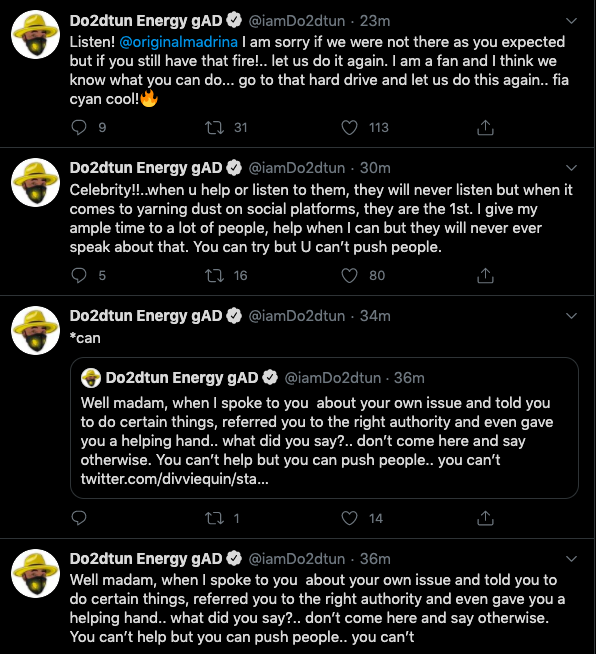This screenshot has height=654, width=596.
Task: Open the @originalmadrina mention link
Action: pos(179,42)
